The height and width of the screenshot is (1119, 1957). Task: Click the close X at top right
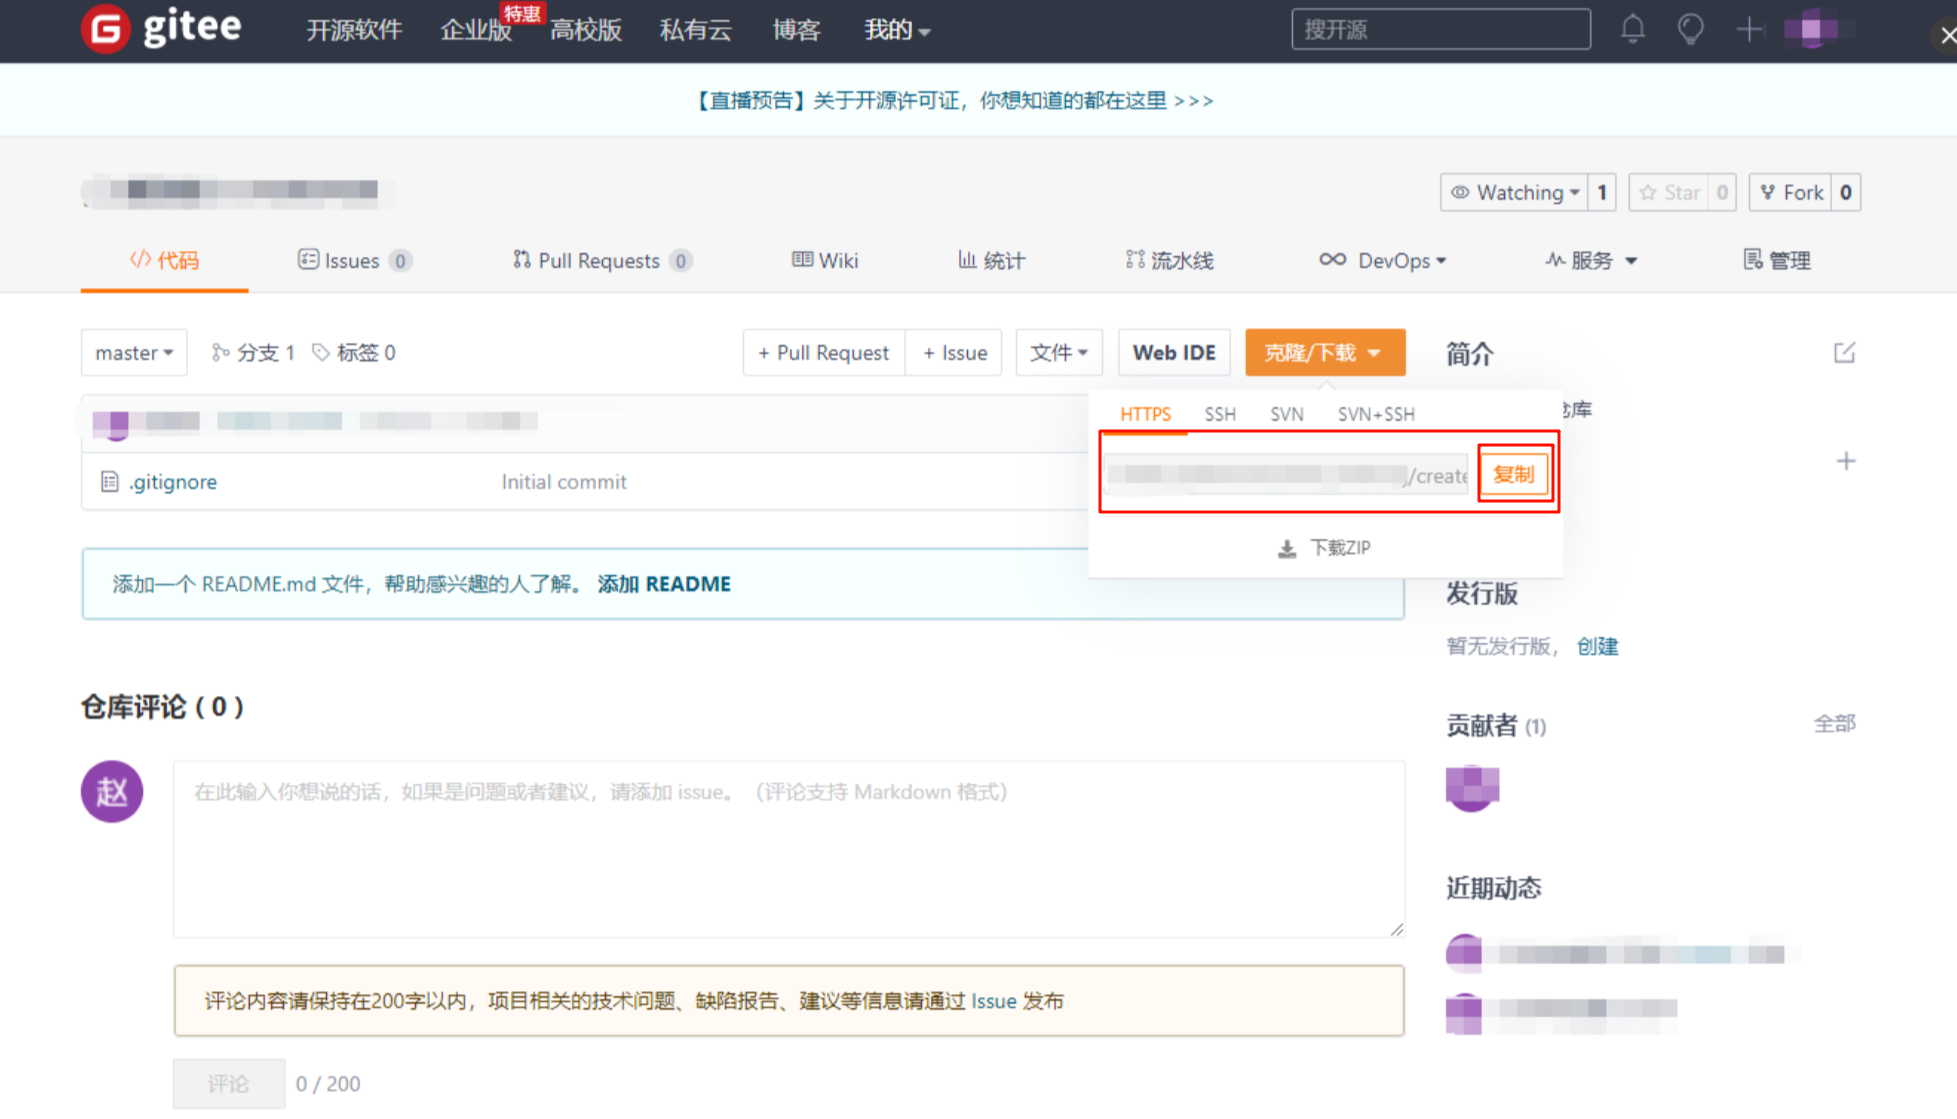(x=1947, y=36)
